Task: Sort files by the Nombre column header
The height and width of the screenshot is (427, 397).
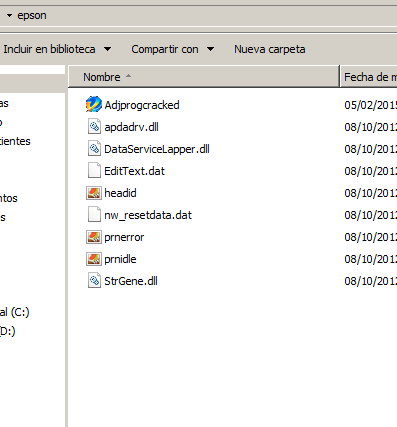Action: point(204,77)
